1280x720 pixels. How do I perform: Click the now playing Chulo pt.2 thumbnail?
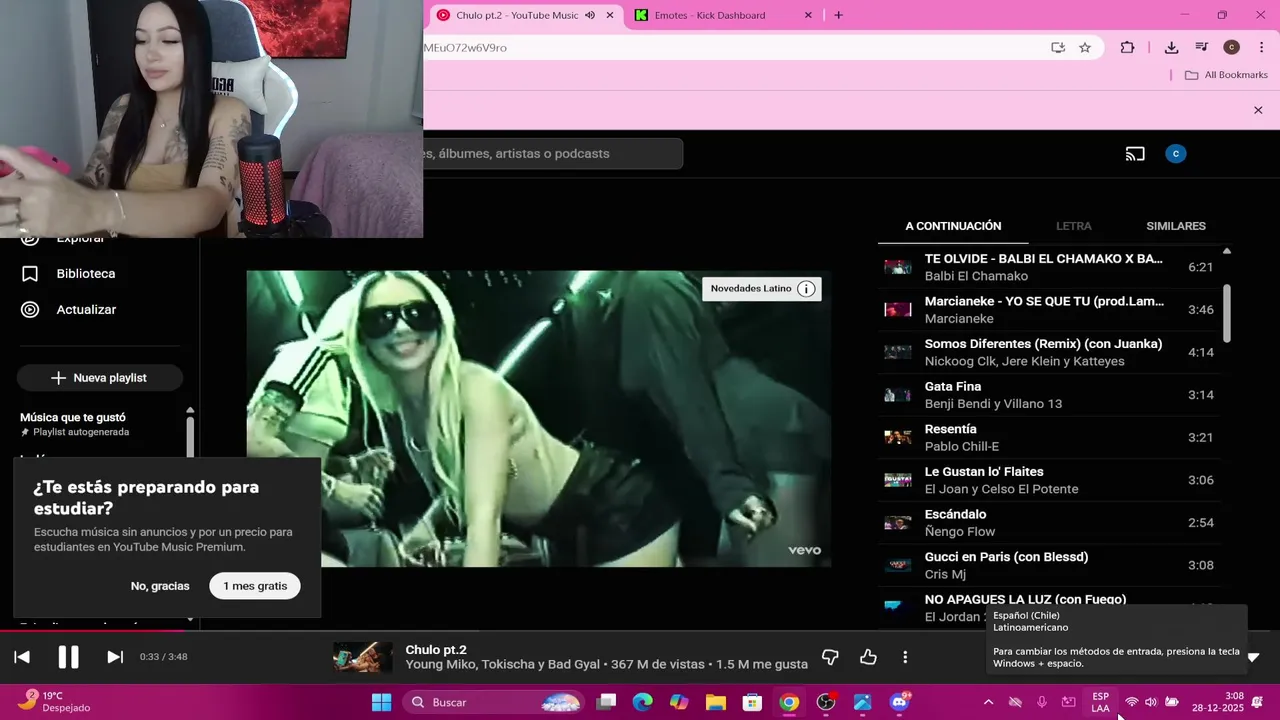[x=362, y=657]
